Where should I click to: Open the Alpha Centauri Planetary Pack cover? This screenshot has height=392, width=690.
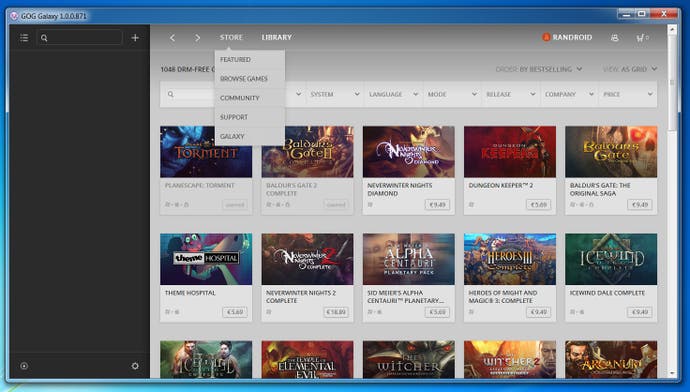point(408,259)
